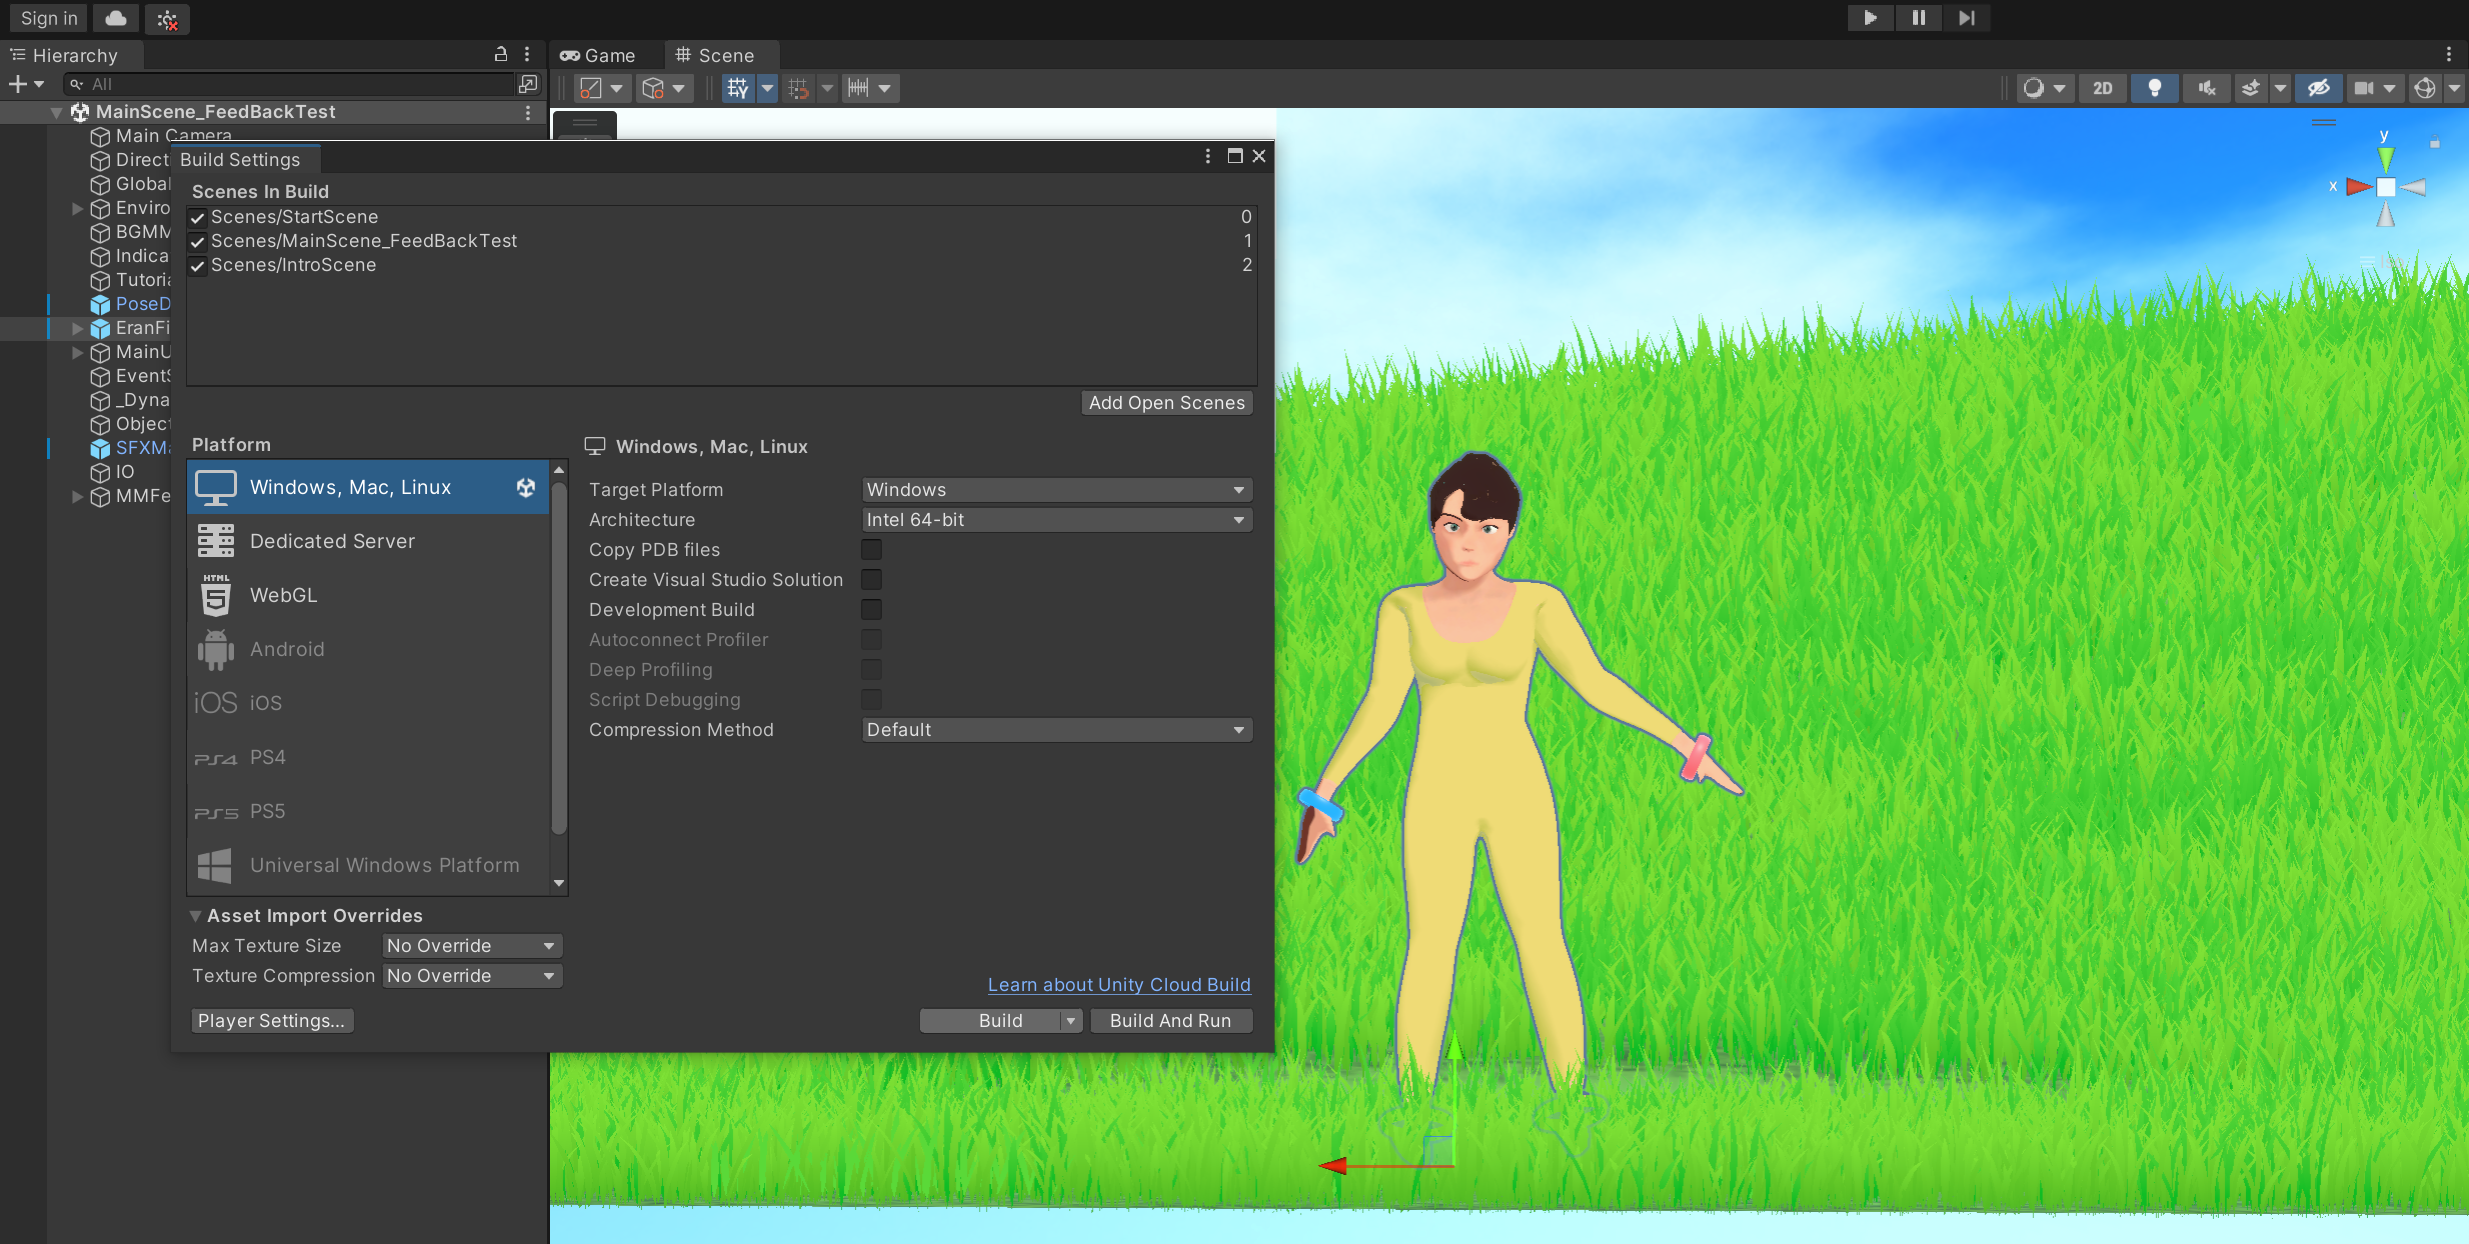Click the scene gizmos globe icon
This screenshot has width=2469, height=1244.
pyautogui.click(x=2424, y=88)
